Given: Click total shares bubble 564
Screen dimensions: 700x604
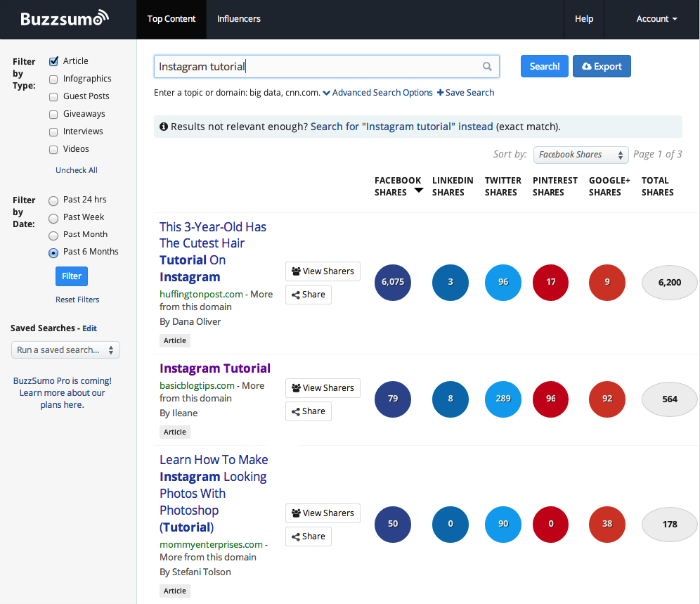Looking at the screenshot, I should pyautogui.click(x=669, y=399).
